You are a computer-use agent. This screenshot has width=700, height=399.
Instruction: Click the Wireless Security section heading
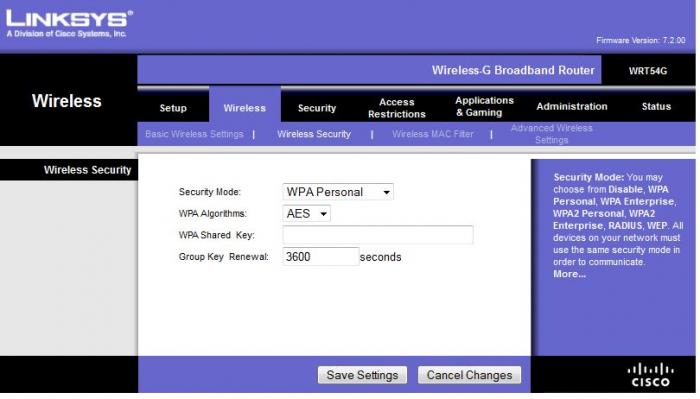tap(88, 170)
